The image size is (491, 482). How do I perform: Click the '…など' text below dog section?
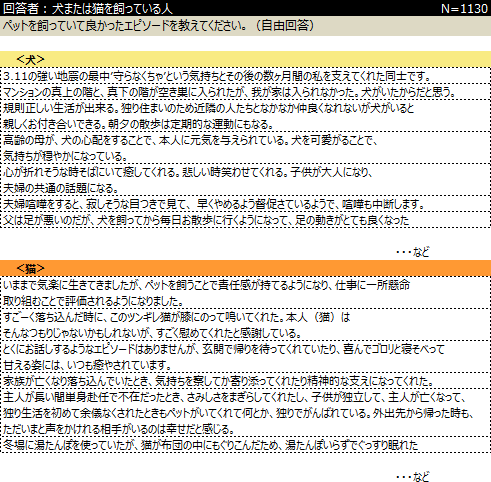413,252
